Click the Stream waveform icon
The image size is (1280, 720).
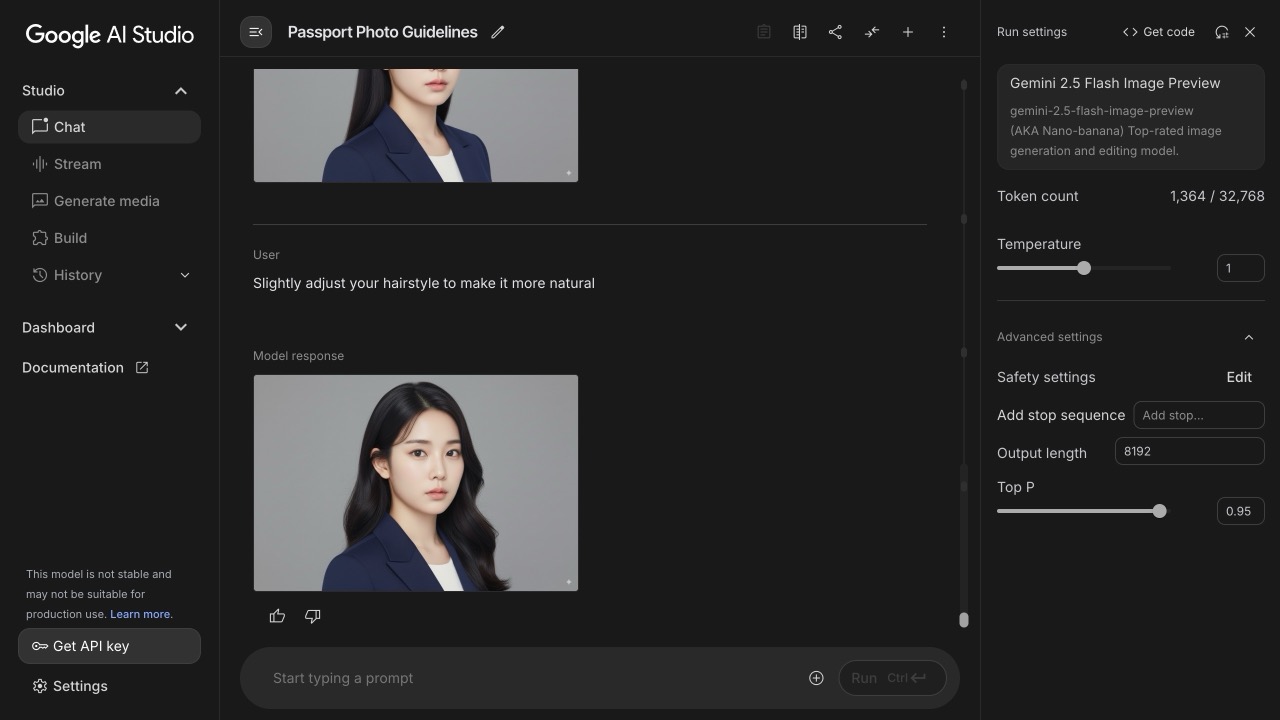click(x=40, y=163)
